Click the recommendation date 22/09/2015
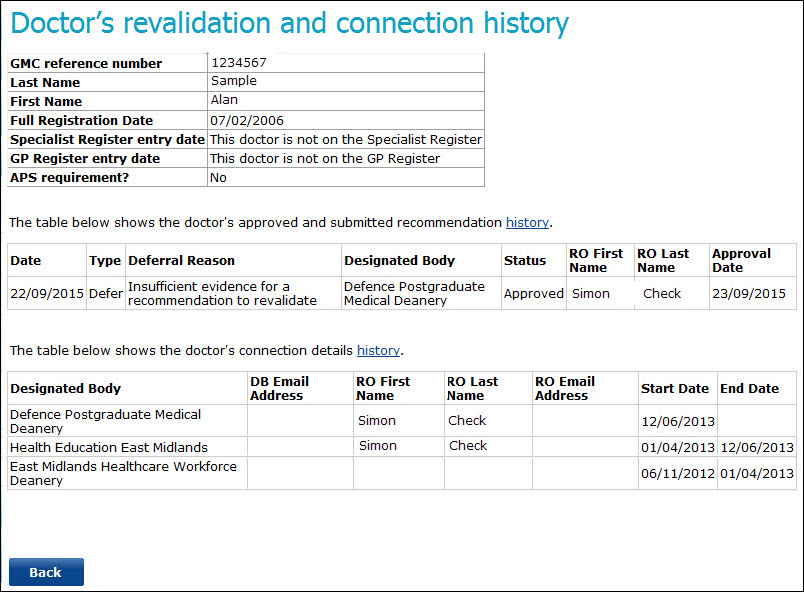The image size is (804, 592). point(47,294)
